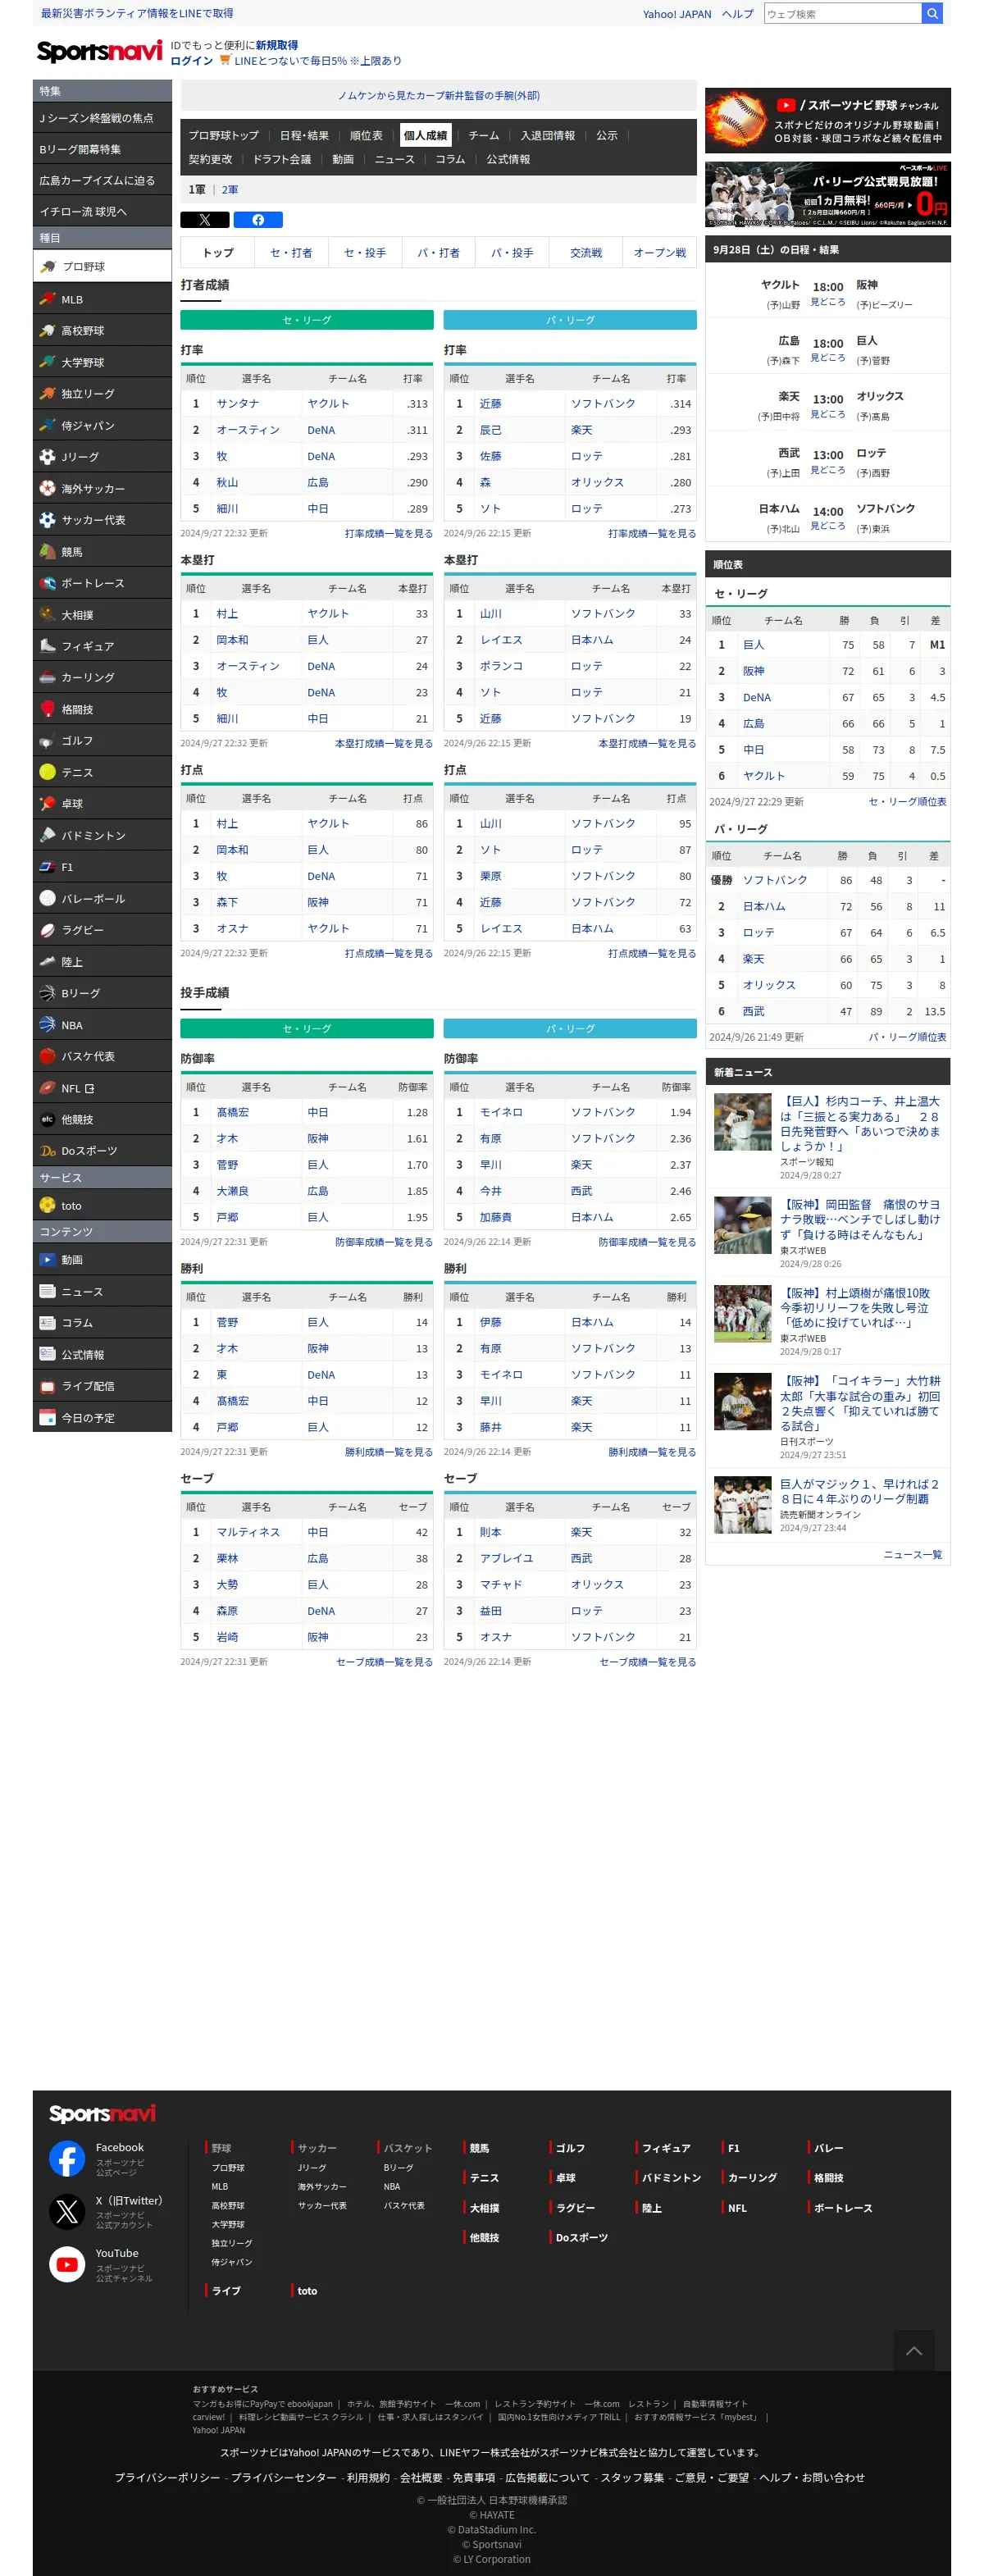The width and height of the screenshot is (984, 2576).
Task: Share the page using the Facebook button
Action: [x=258, y=220]
